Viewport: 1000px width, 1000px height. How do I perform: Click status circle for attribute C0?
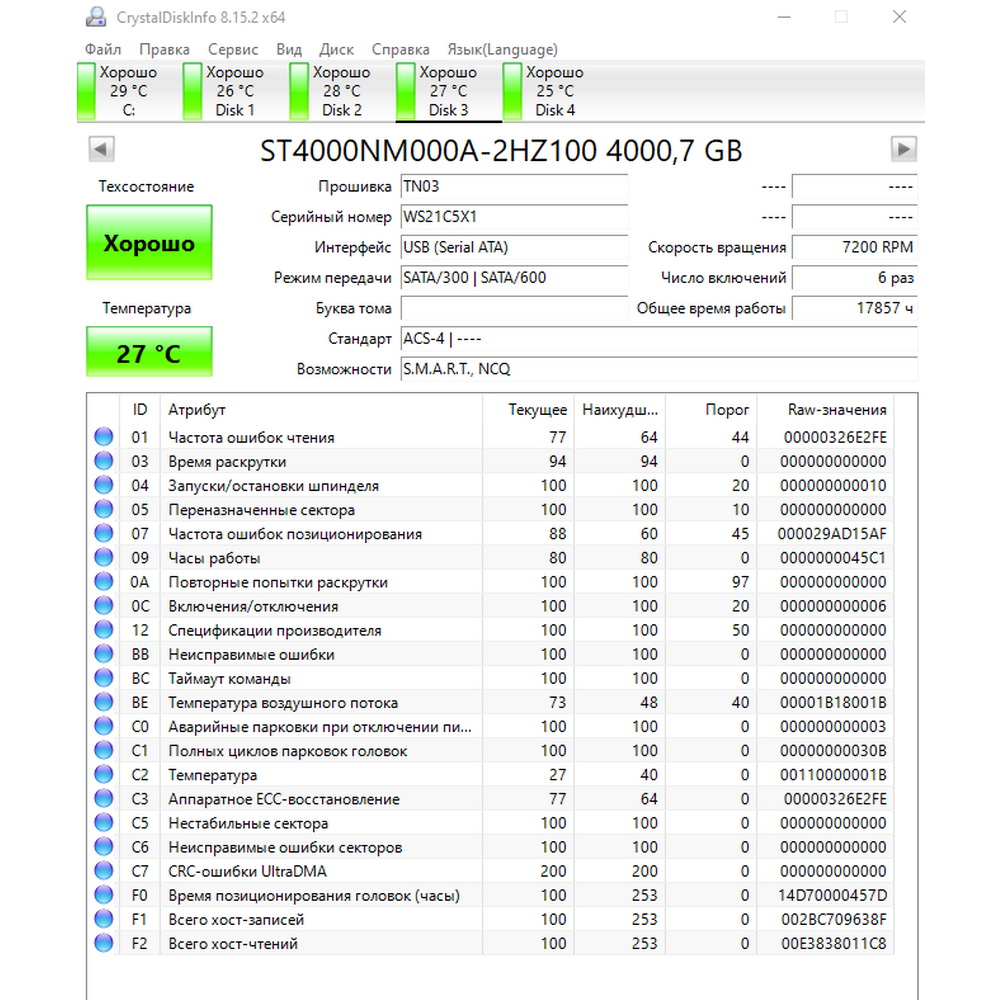pos(103,726)
